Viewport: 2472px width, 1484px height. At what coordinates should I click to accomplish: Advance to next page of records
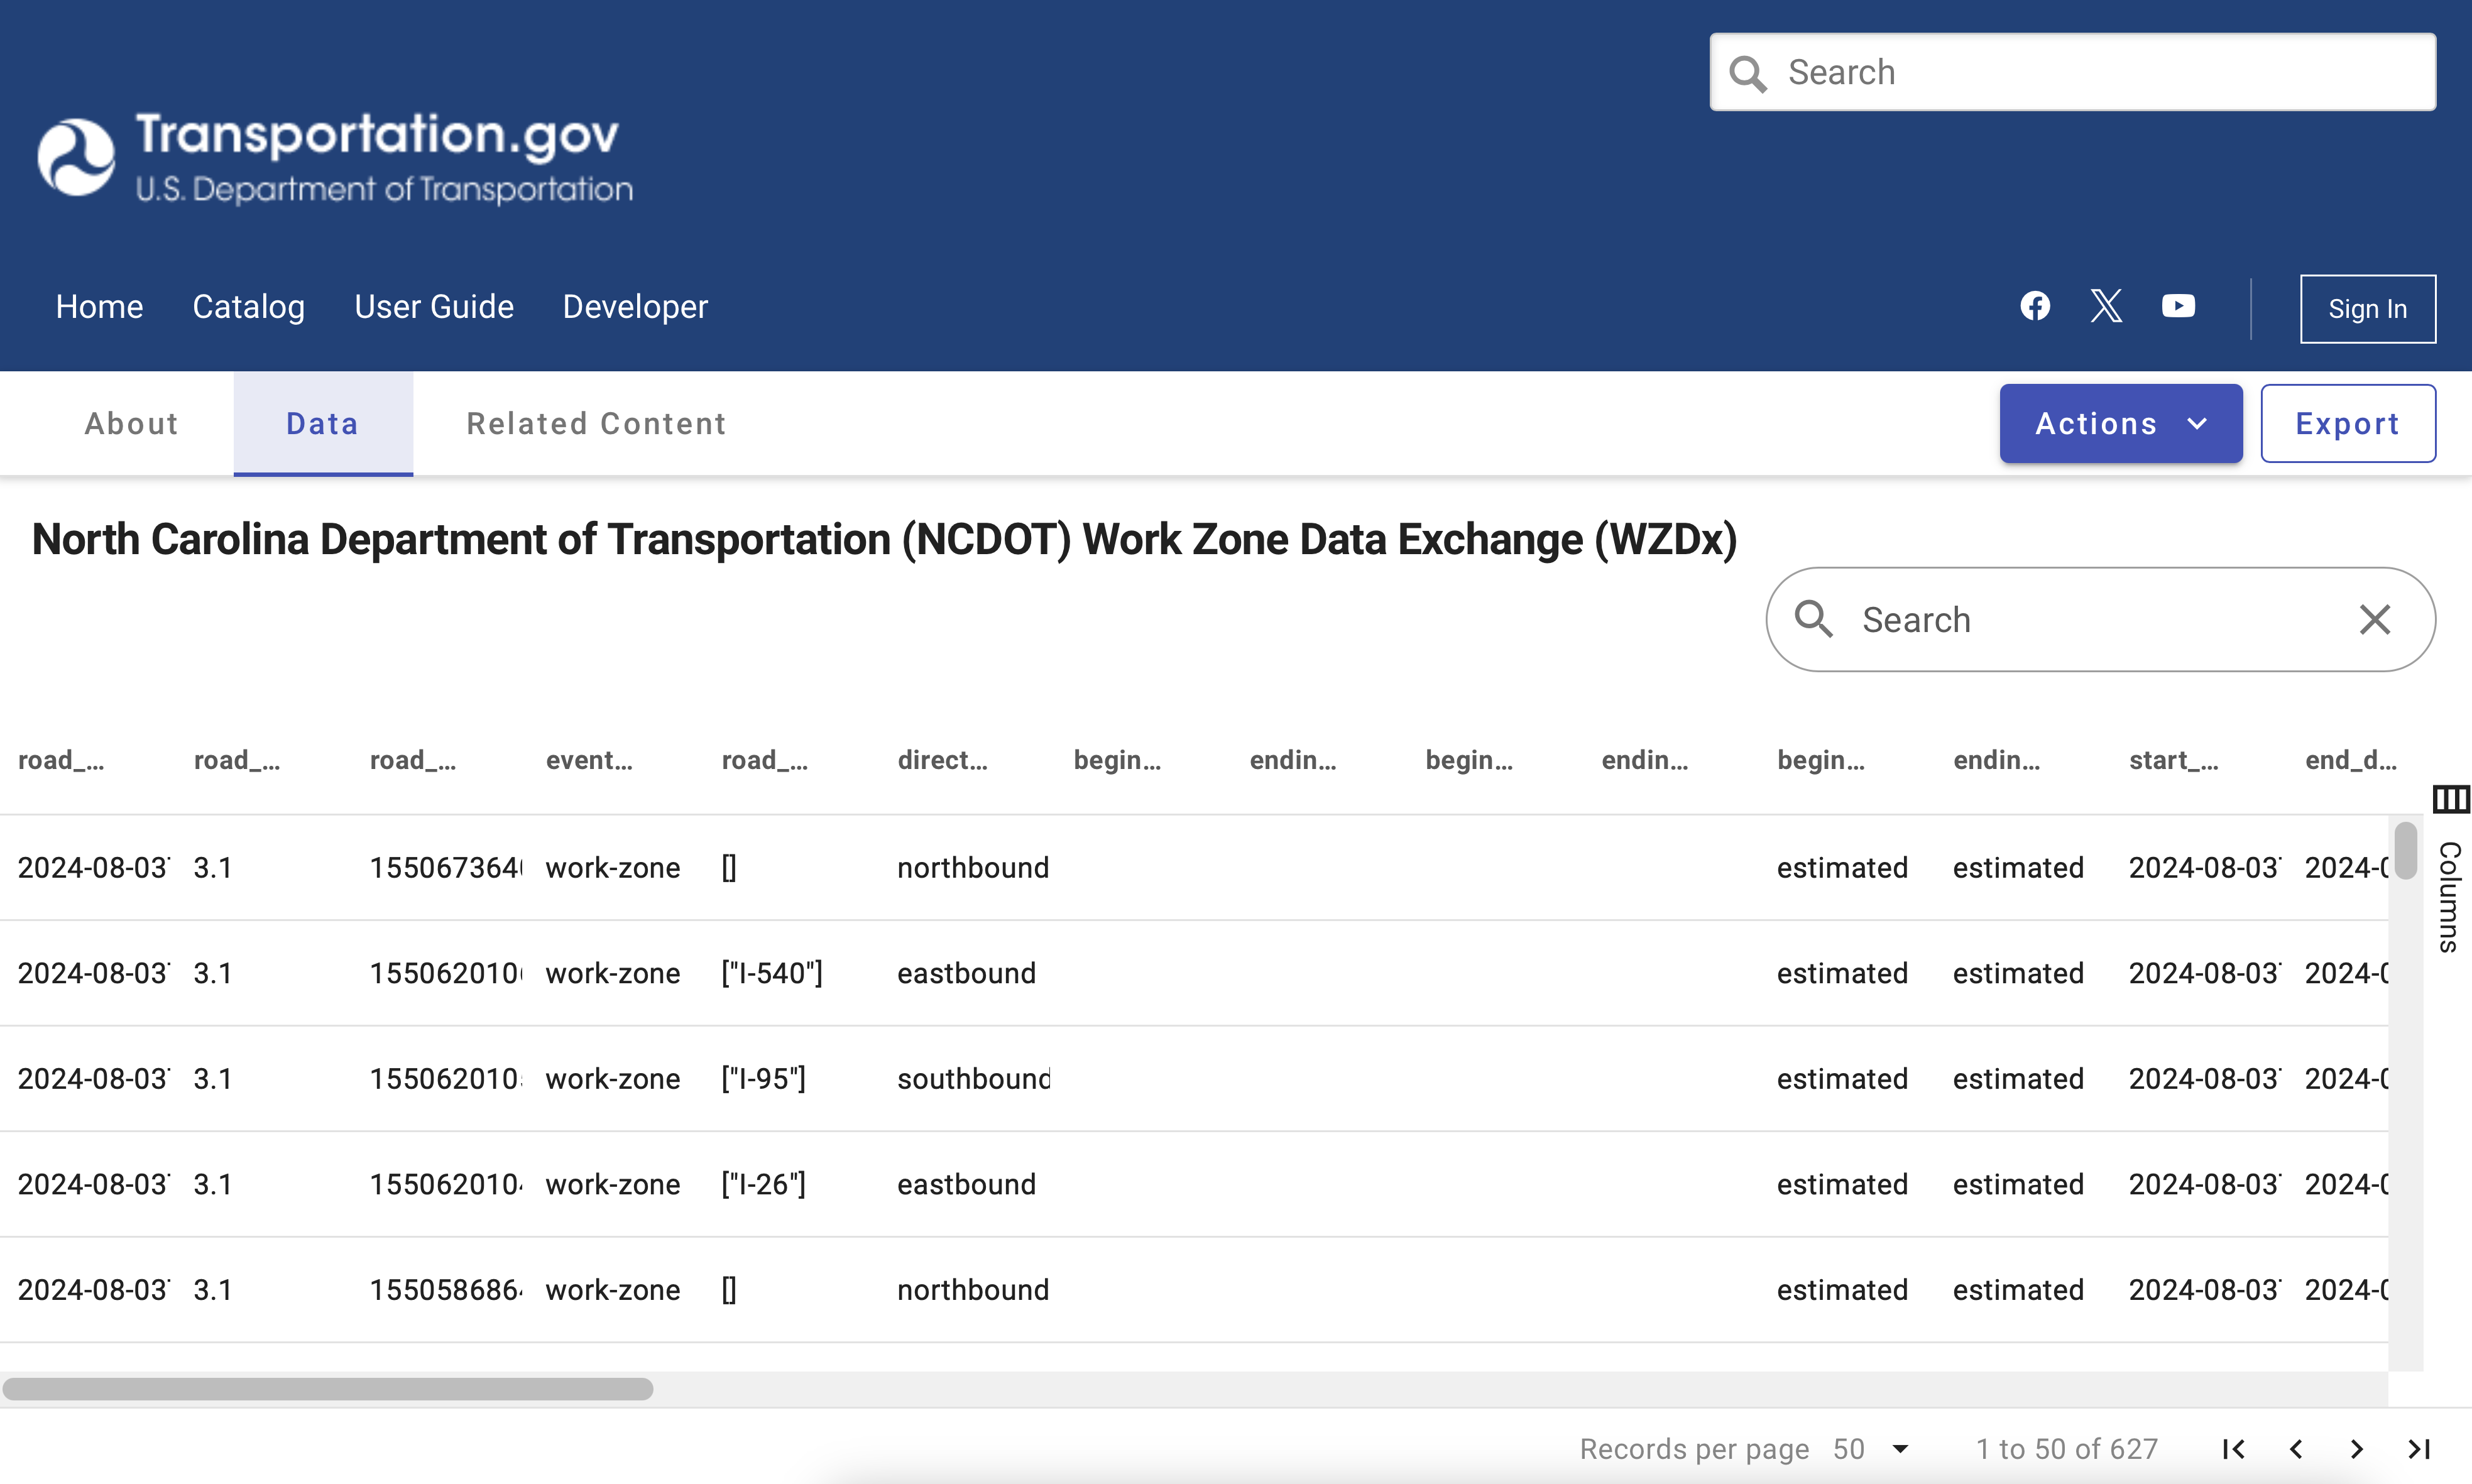point(2357,1449)
